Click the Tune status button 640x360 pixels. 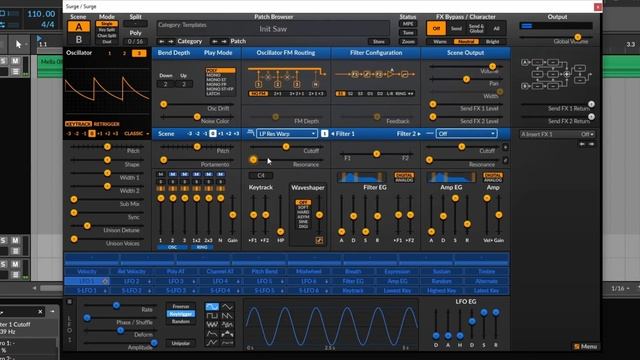[408, 33]
